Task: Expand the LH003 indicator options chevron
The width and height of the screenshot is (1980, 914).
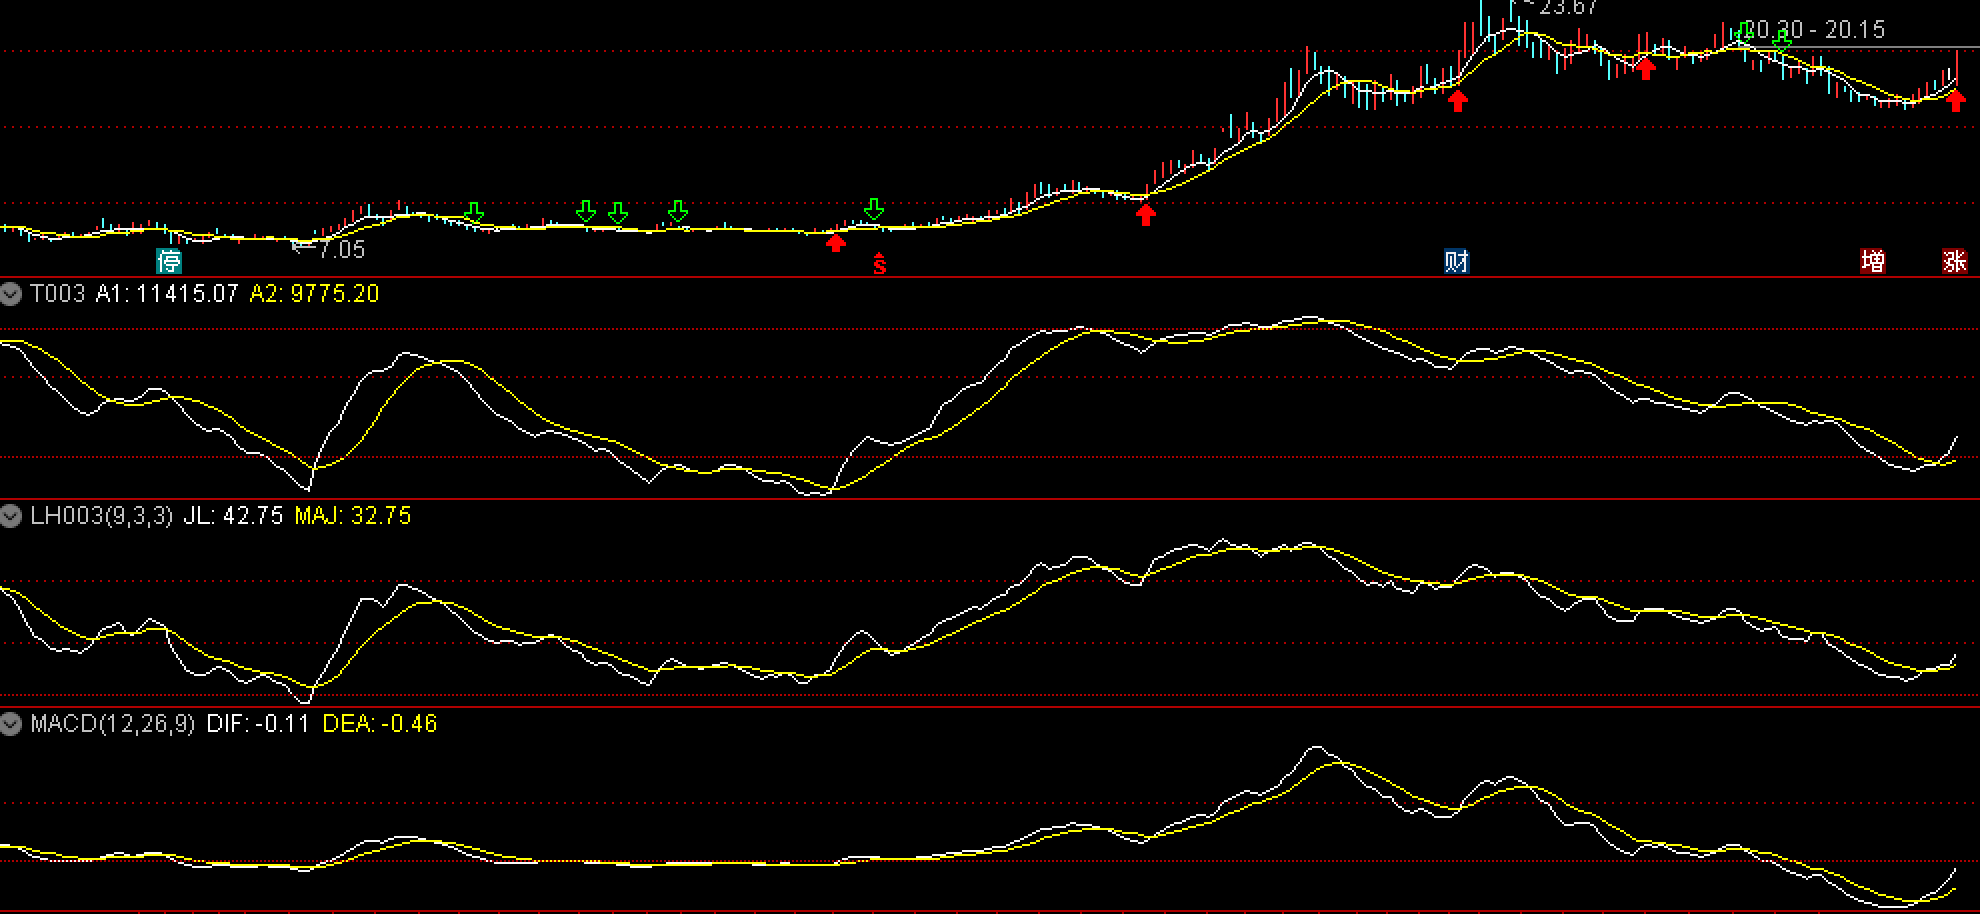Action: click(11, 516)
